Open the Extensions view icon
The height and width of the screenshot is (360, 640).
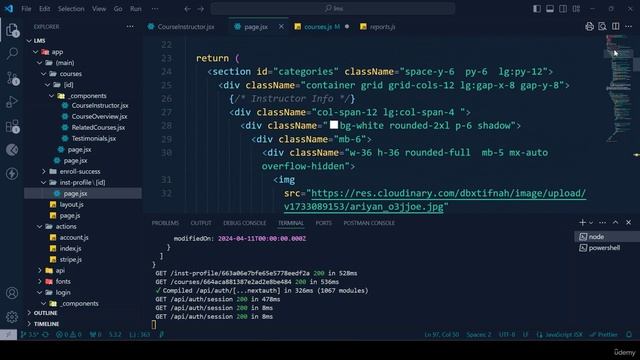pos(12,126)
